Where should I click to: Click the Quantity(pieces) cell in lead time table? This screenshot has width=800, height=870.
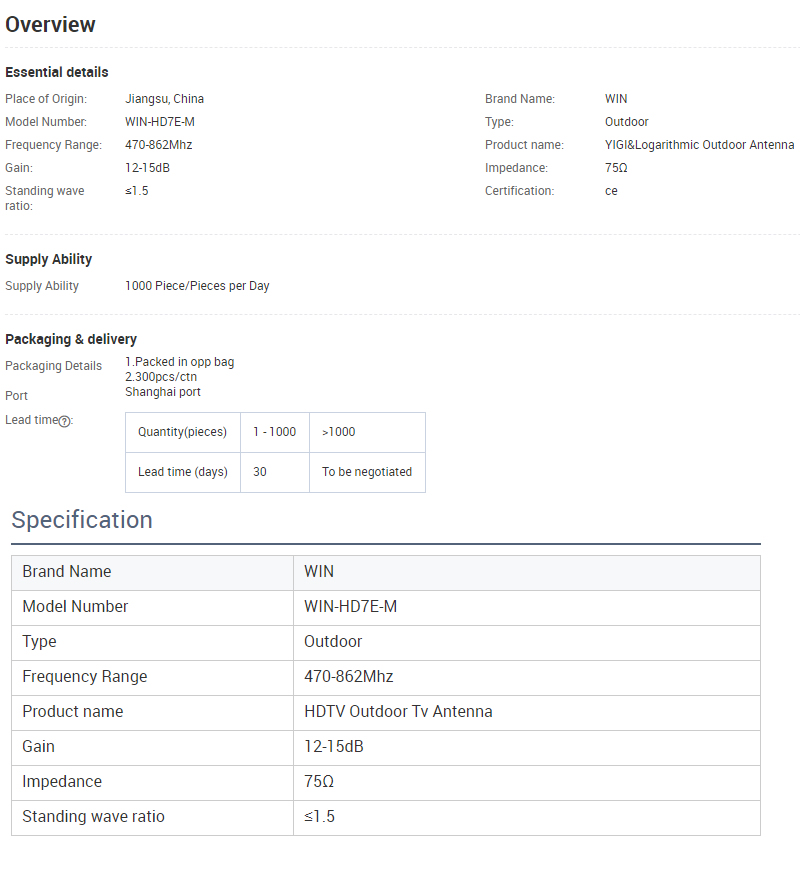coord(182,432)
